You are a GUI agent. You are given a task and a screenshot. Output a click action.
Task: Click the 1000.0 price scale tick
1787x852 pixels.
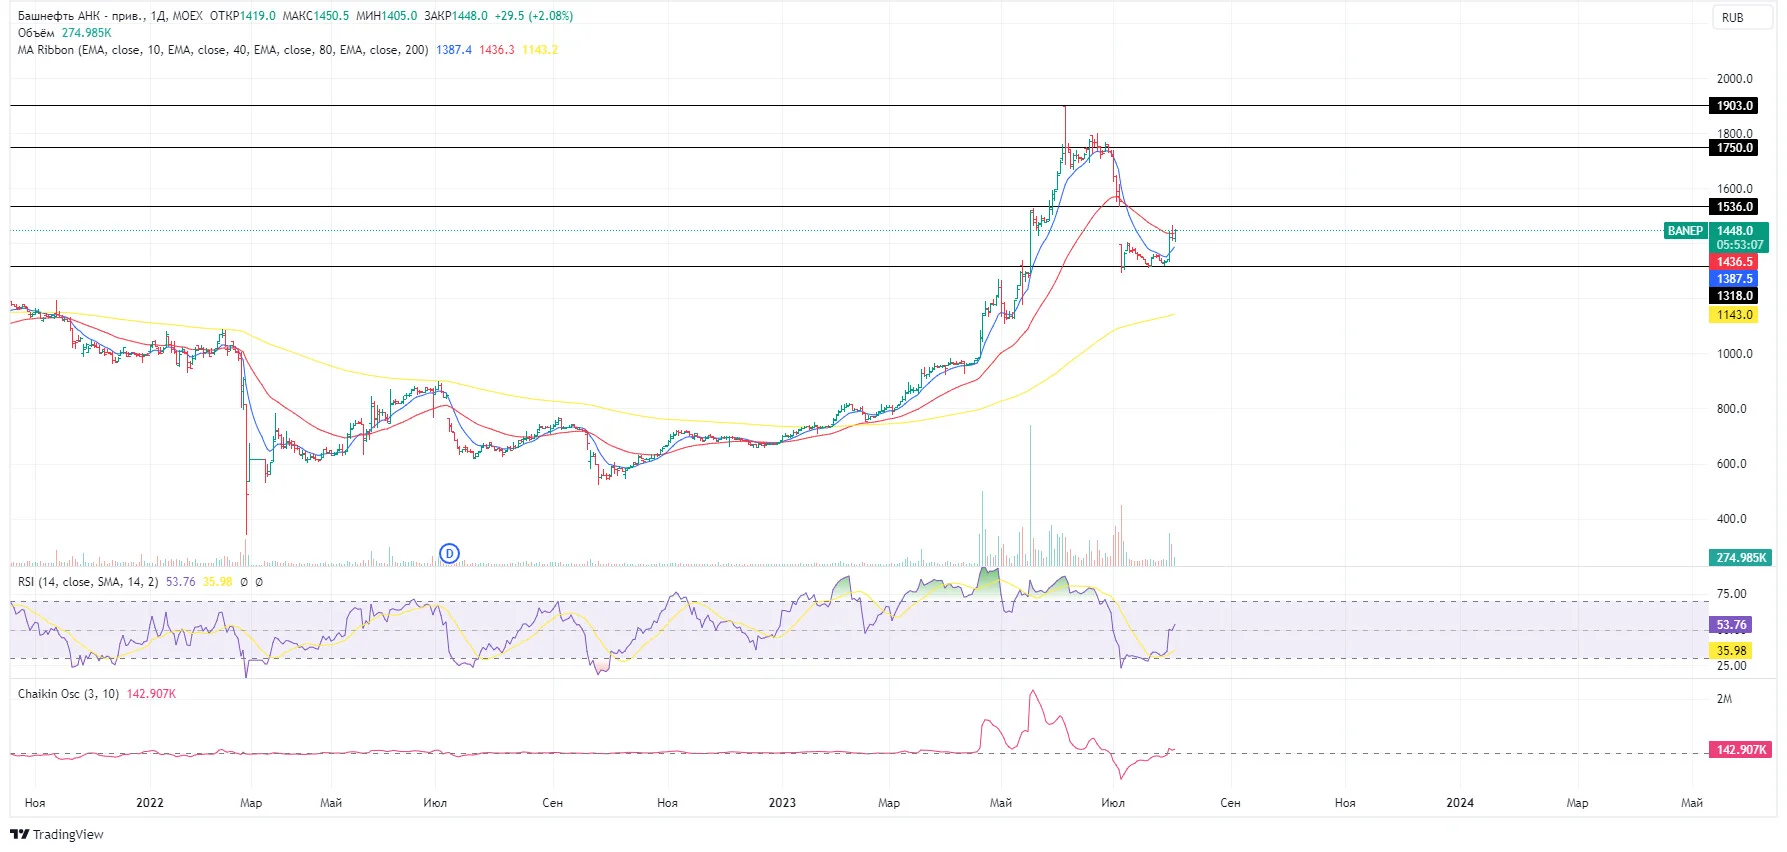(1735, 354)
